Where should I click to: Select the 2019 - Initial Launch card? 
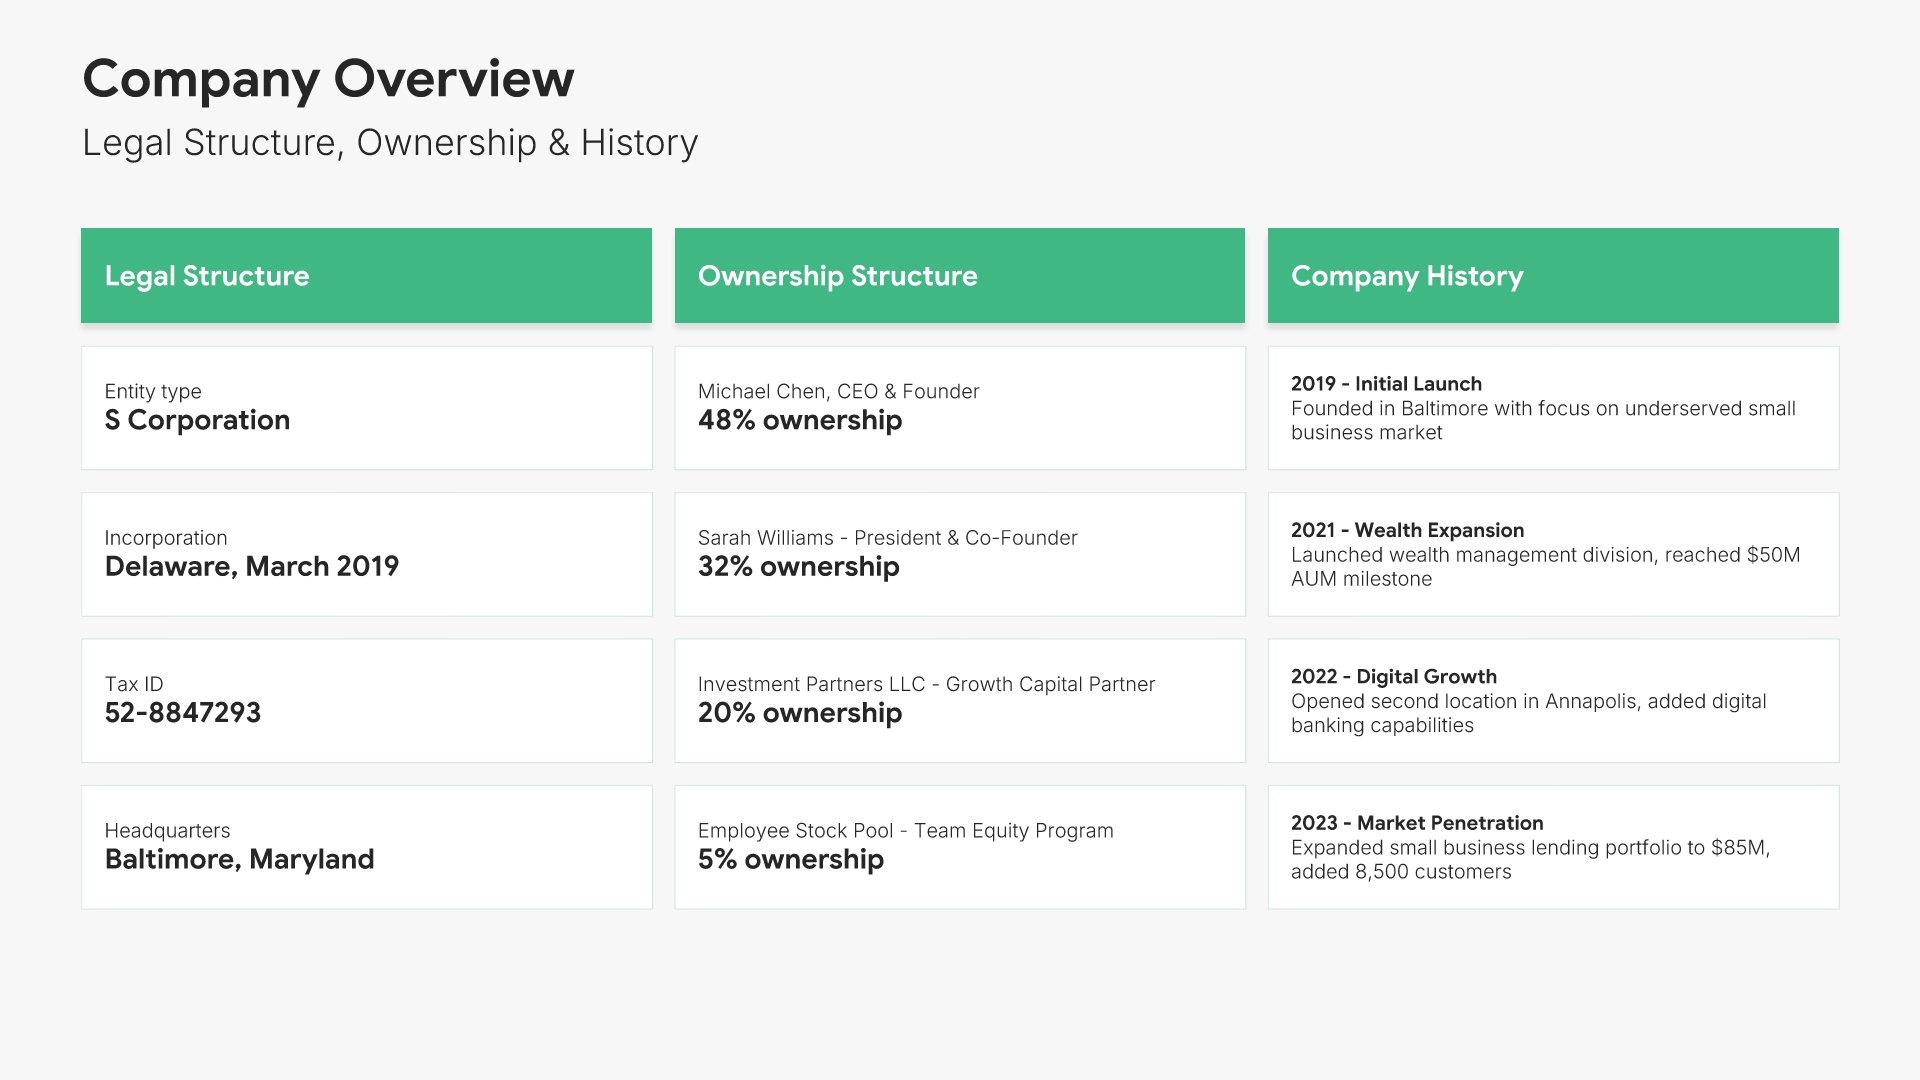pyautogui.click(x=1552, y=408)
